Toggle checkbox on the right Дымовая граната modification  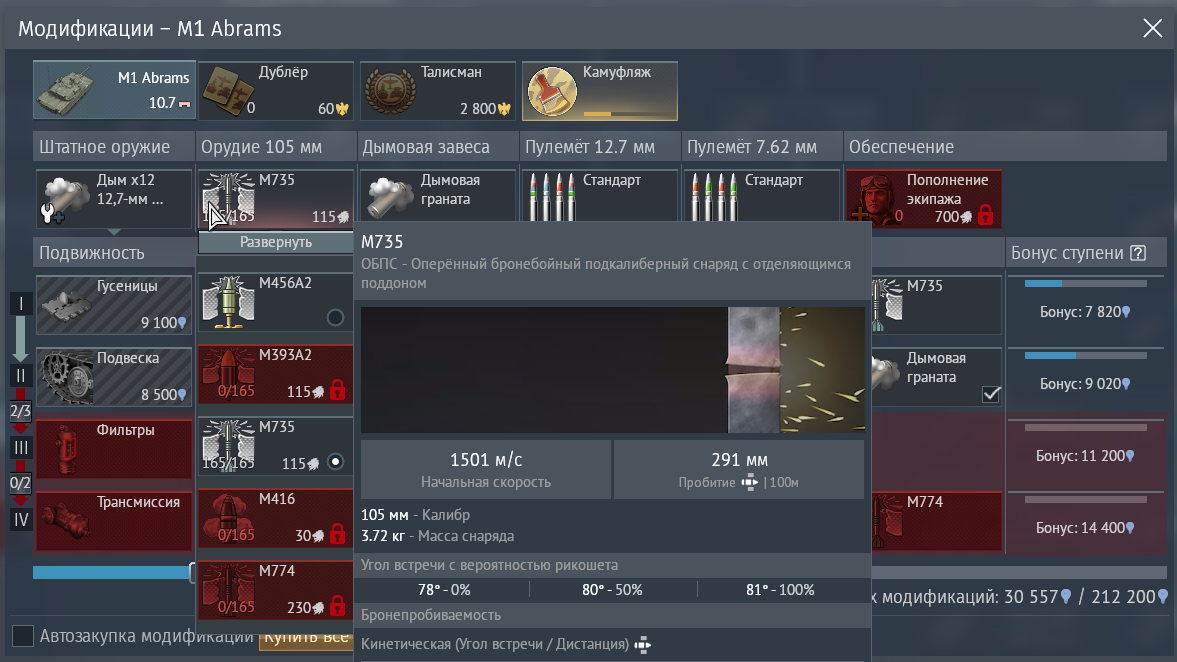click(991, 394)
